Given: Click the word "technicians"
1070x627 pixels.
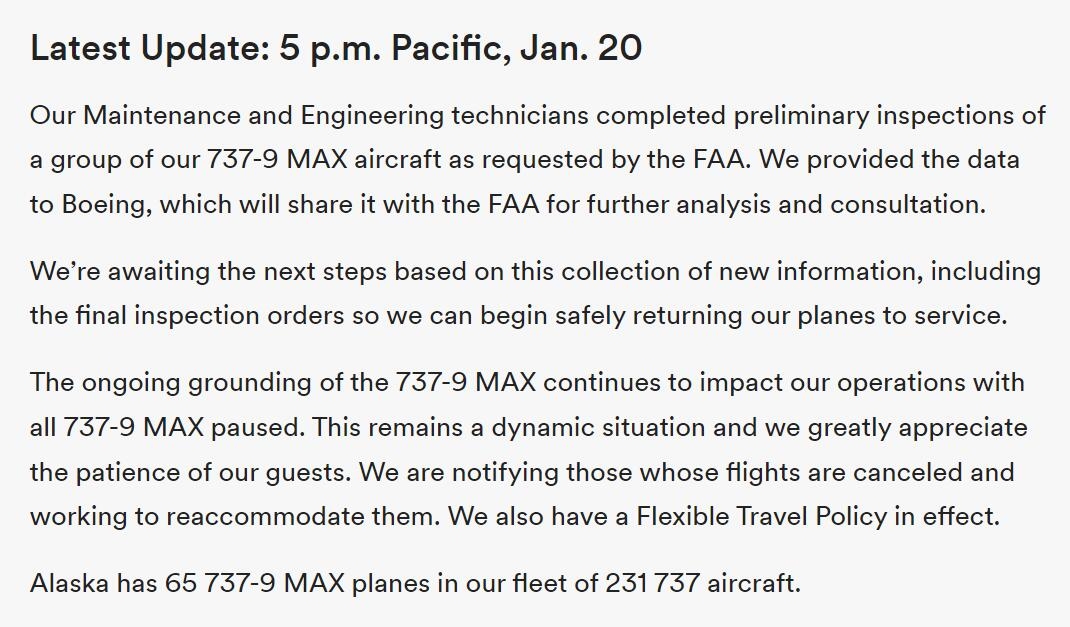Looking at the screenshot, I should (519, 116).
